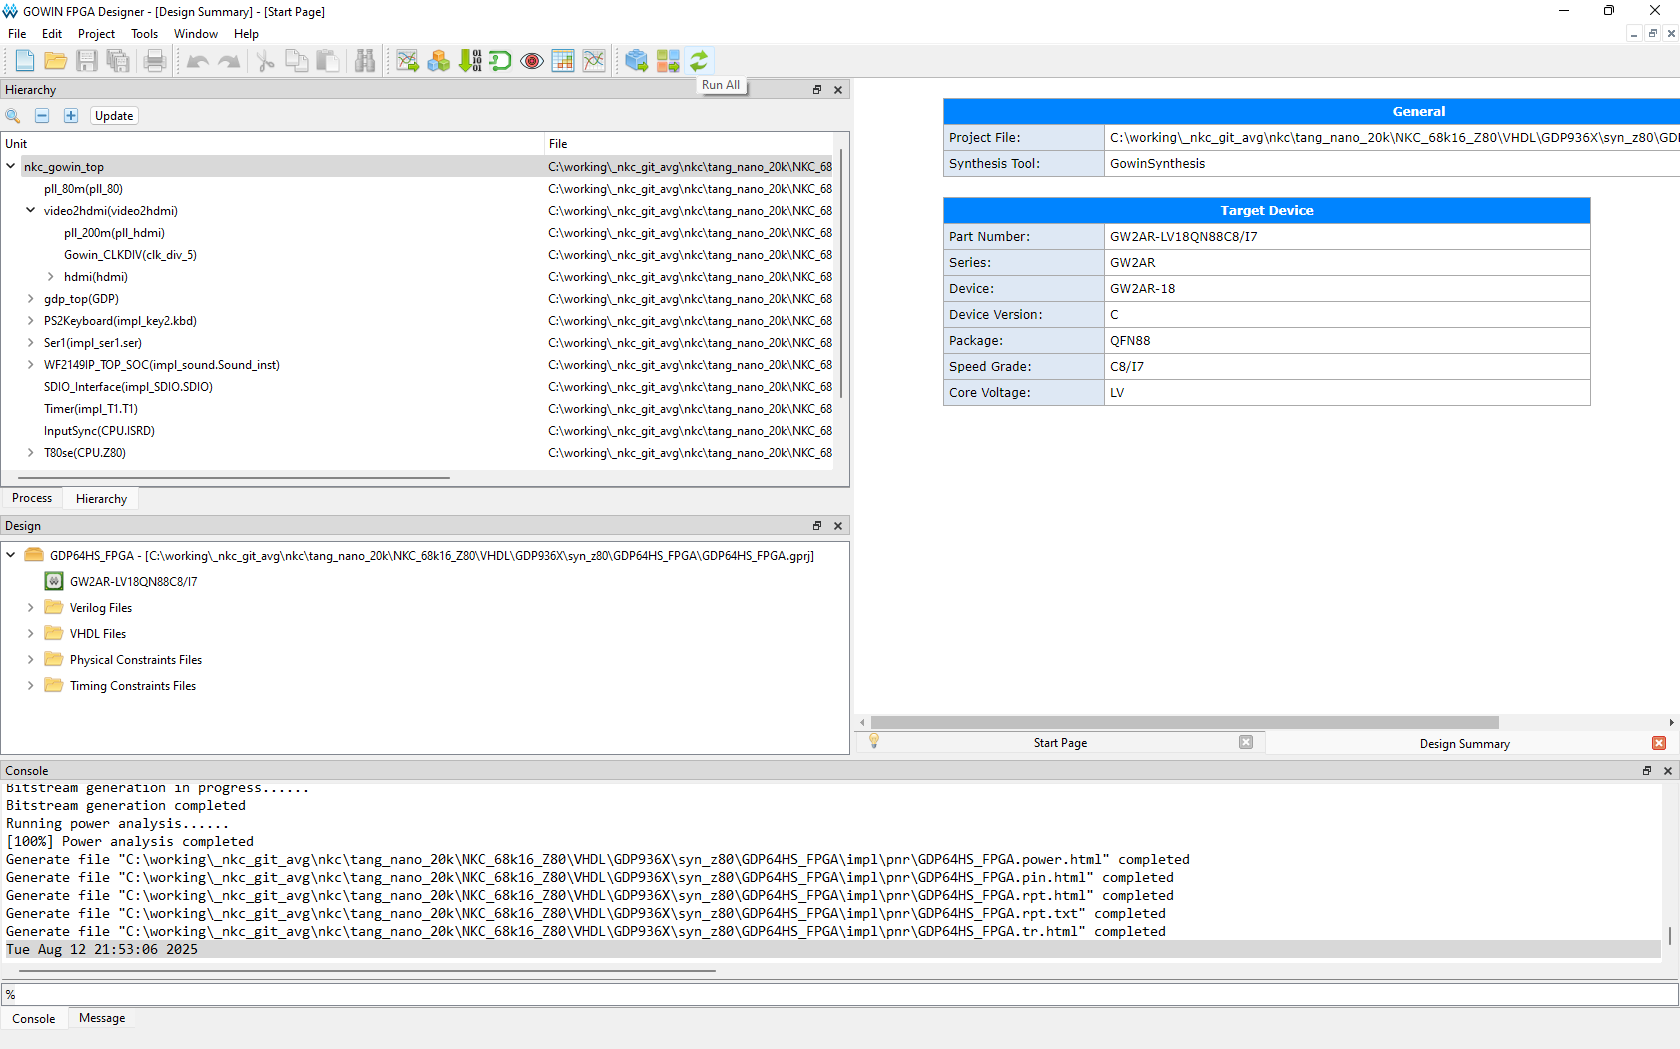
Task: Collapse the video2hdmi node
Action: point(31,210)
